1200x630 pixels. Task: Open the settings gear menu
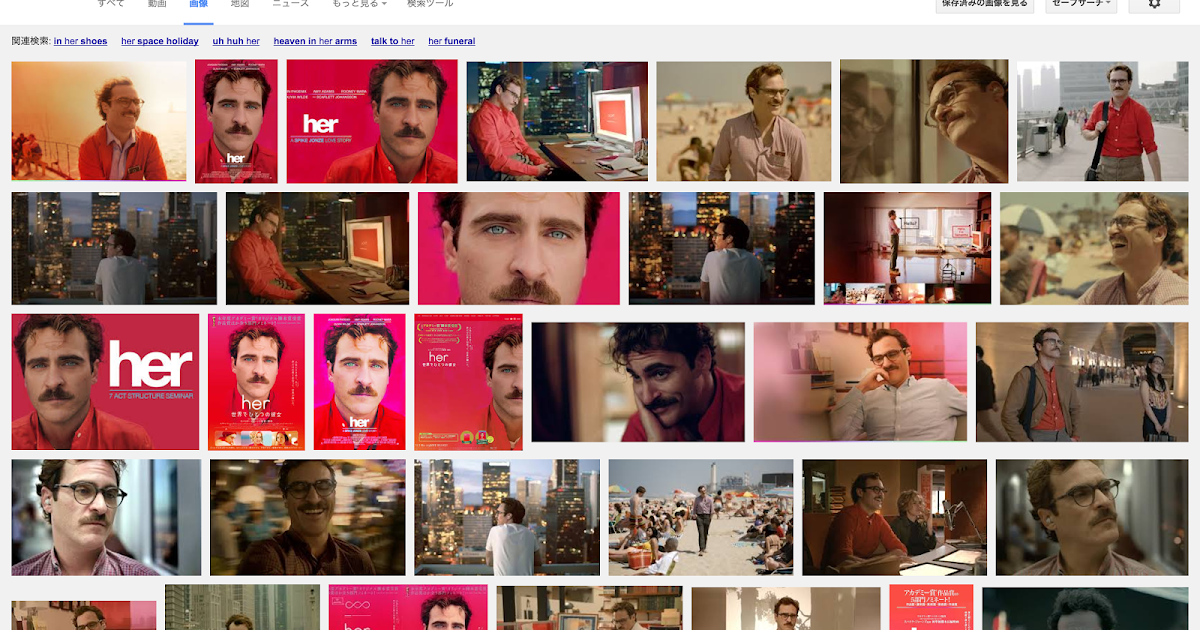tap(1153, 3)
